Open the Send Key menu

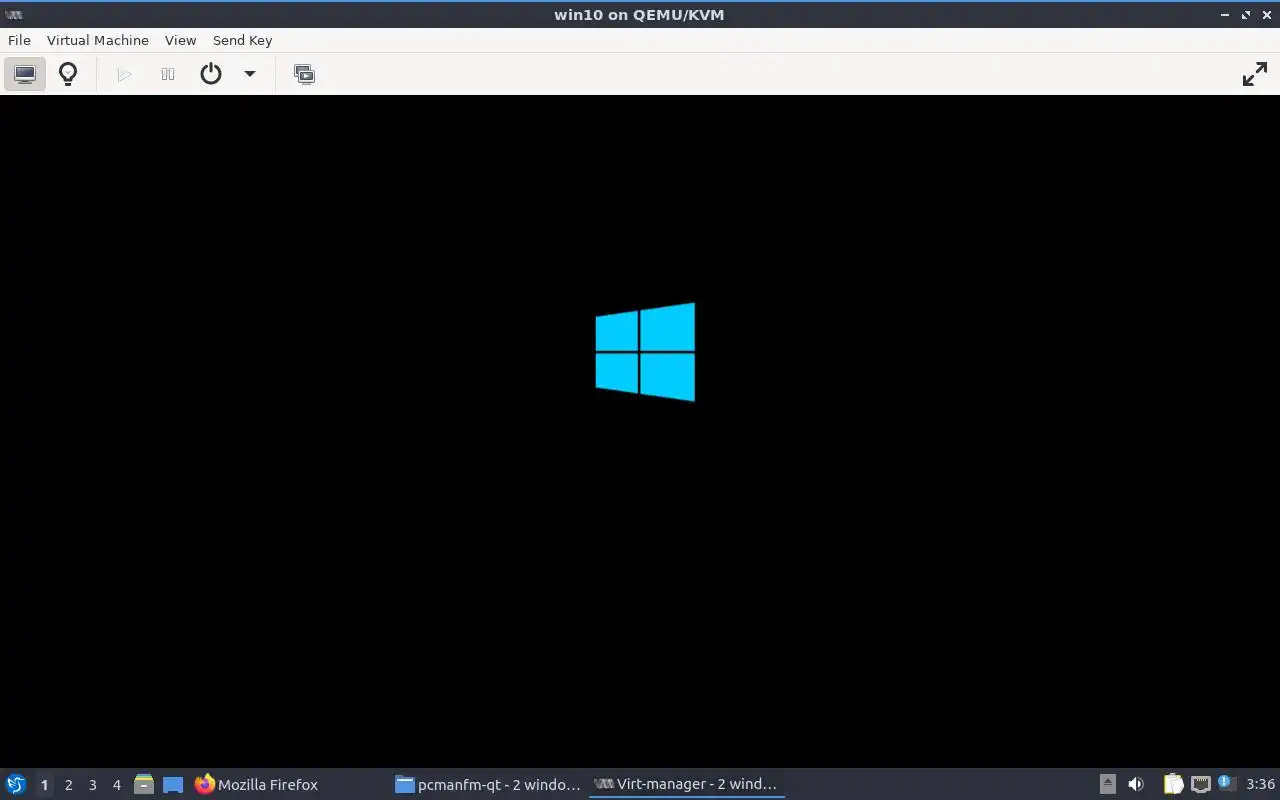tap(242, 40)
